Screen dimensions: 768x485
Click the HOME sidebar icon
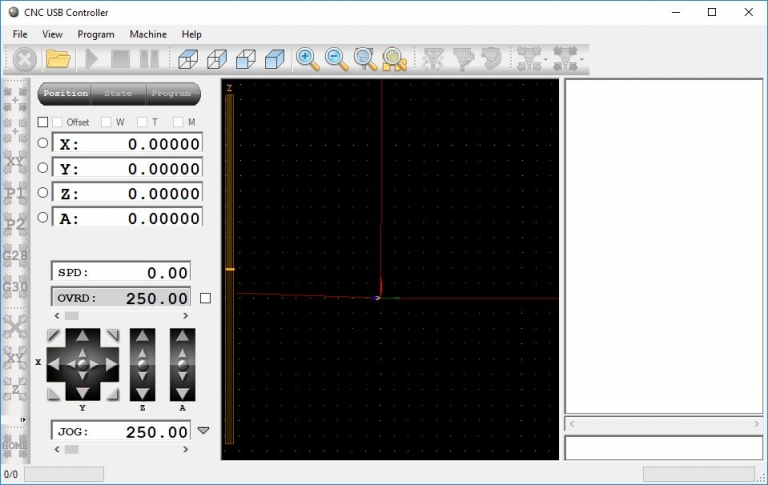(x=16, y=445)
